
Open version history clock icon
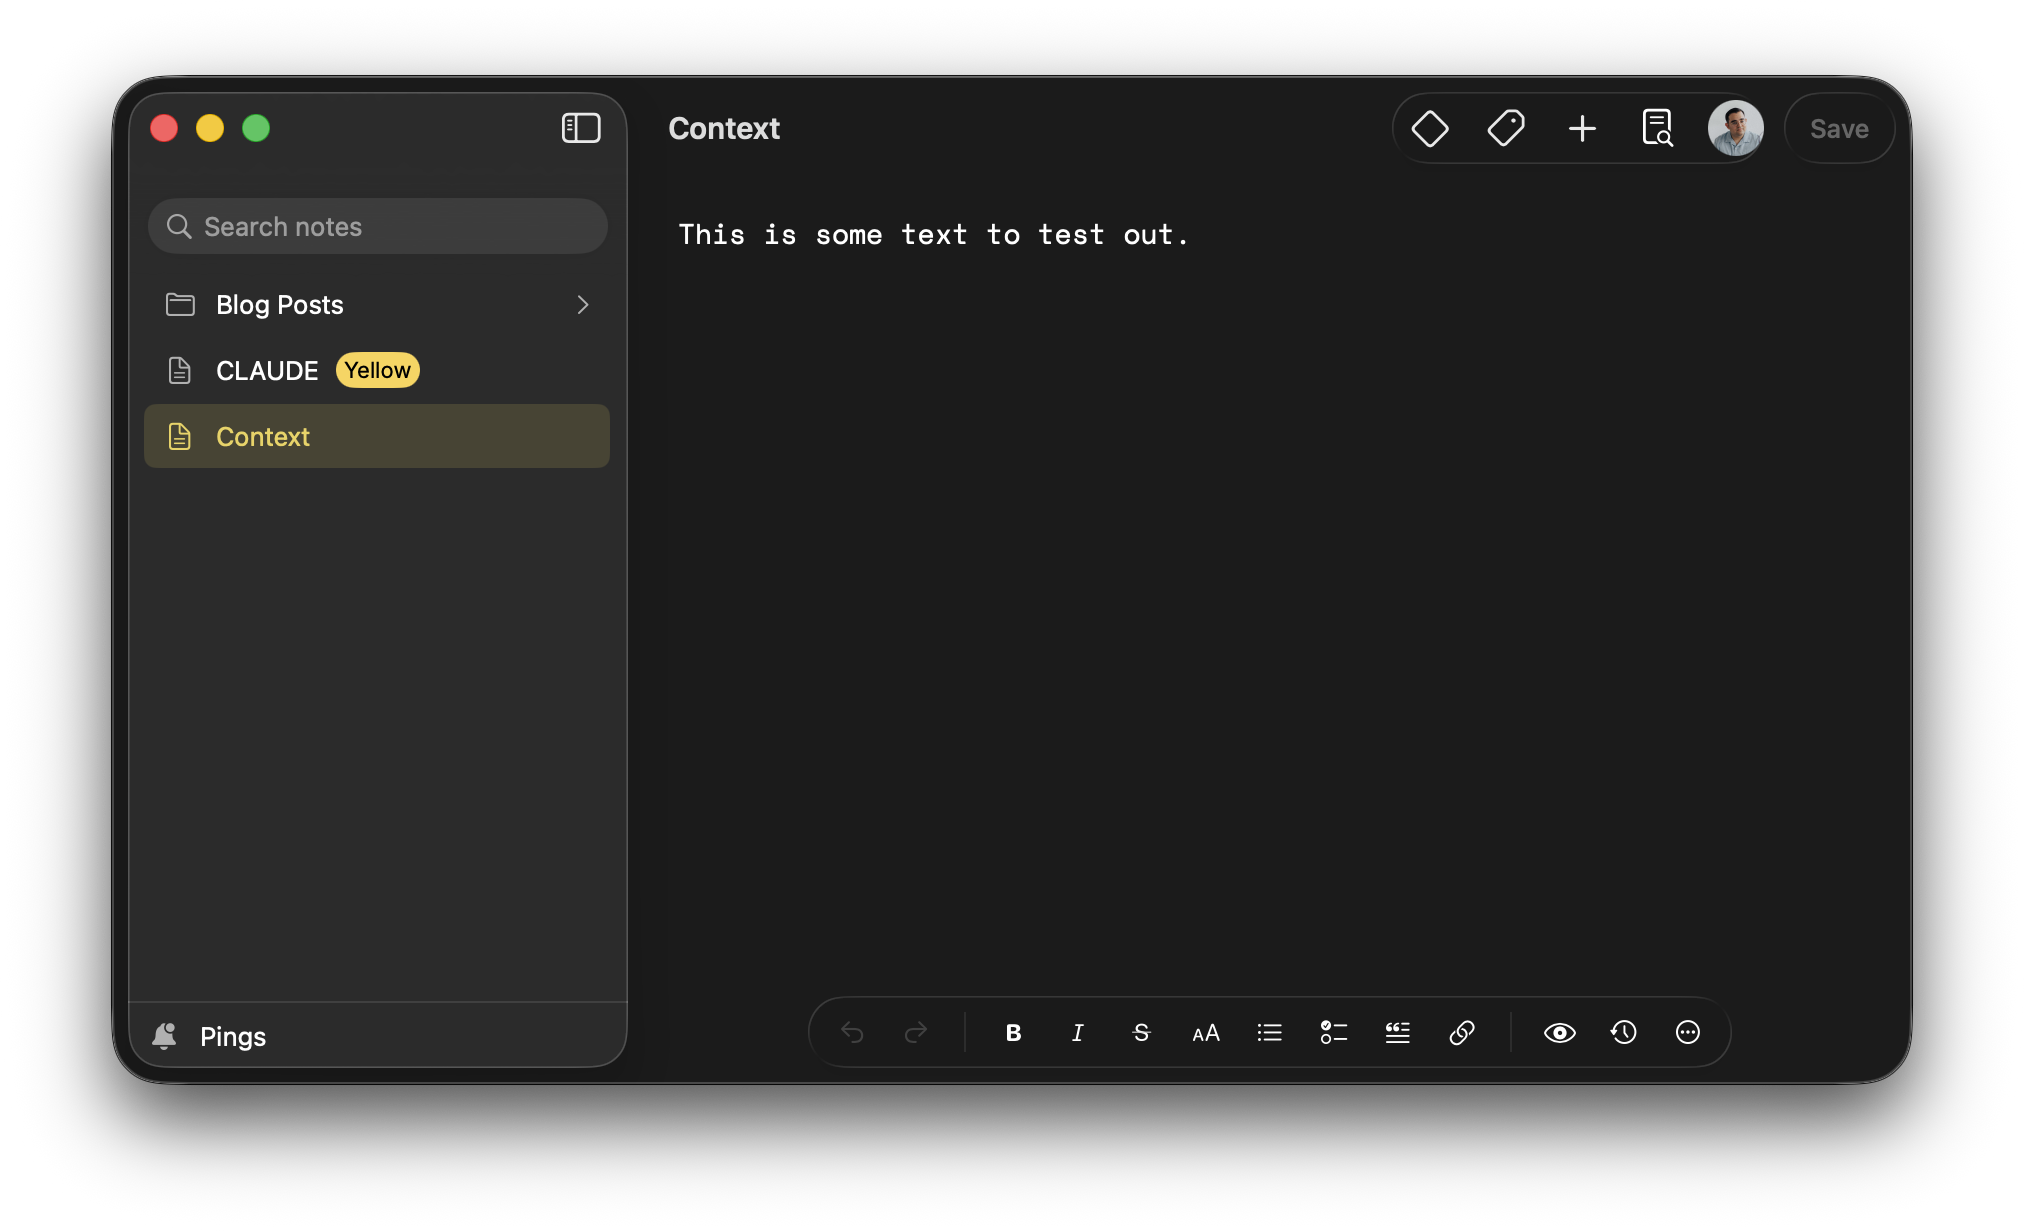pos(1624,1032)
